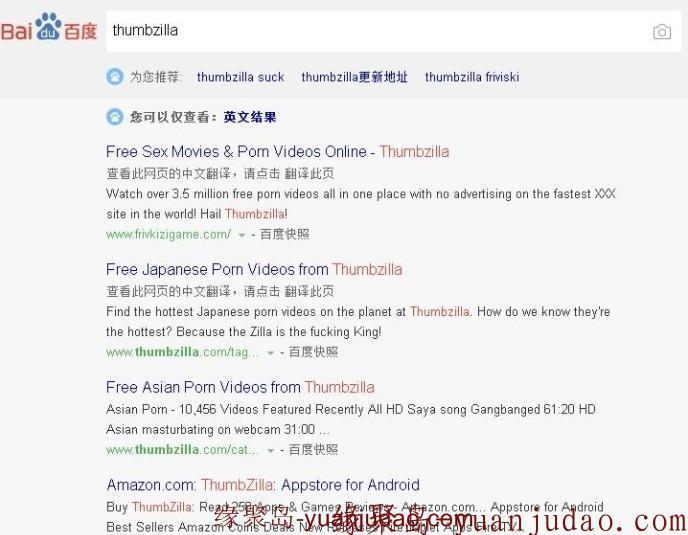Open 百度快照 for frivkizigame result
The height and width of the screenshot is (535, 688).
(284, 234)
